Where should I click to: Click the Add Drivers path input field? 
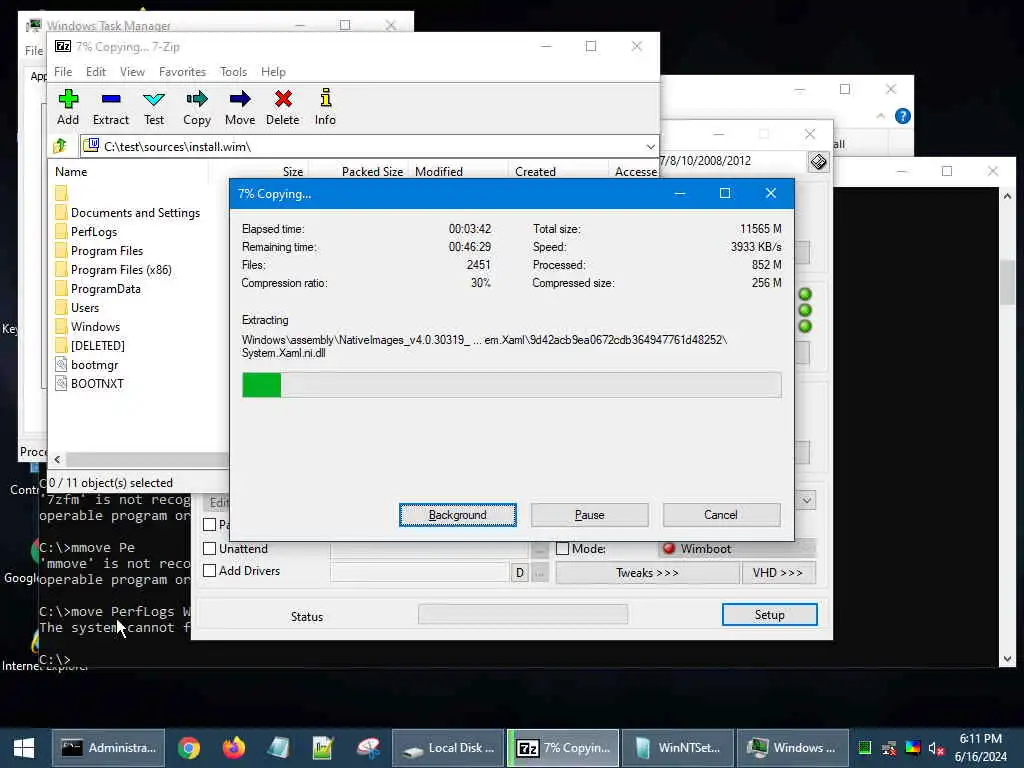point(419,573)
